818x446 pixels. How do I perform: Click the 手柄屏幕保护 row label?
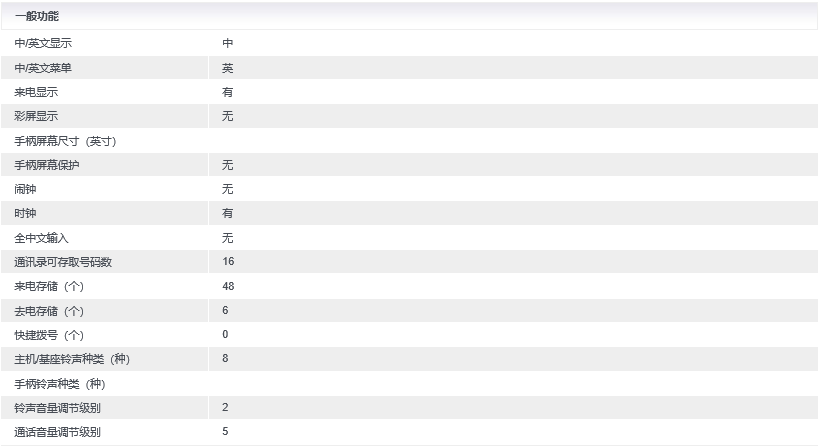click(x=47, y=165)
